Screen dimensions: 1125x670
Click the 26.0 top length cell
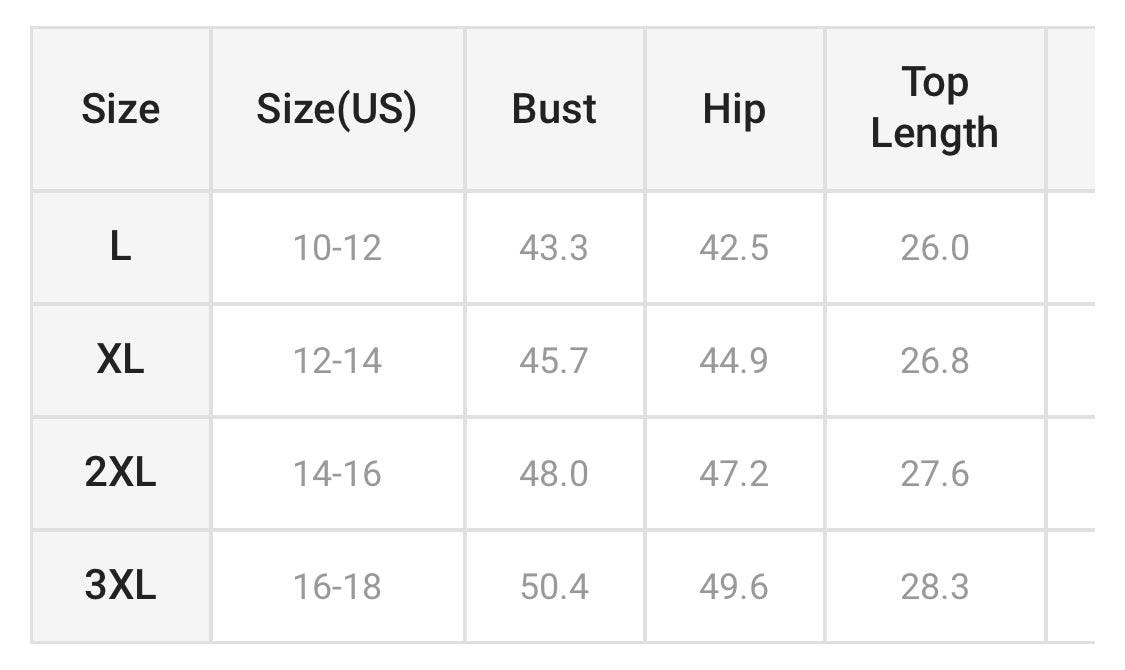(x=934, y=247)
